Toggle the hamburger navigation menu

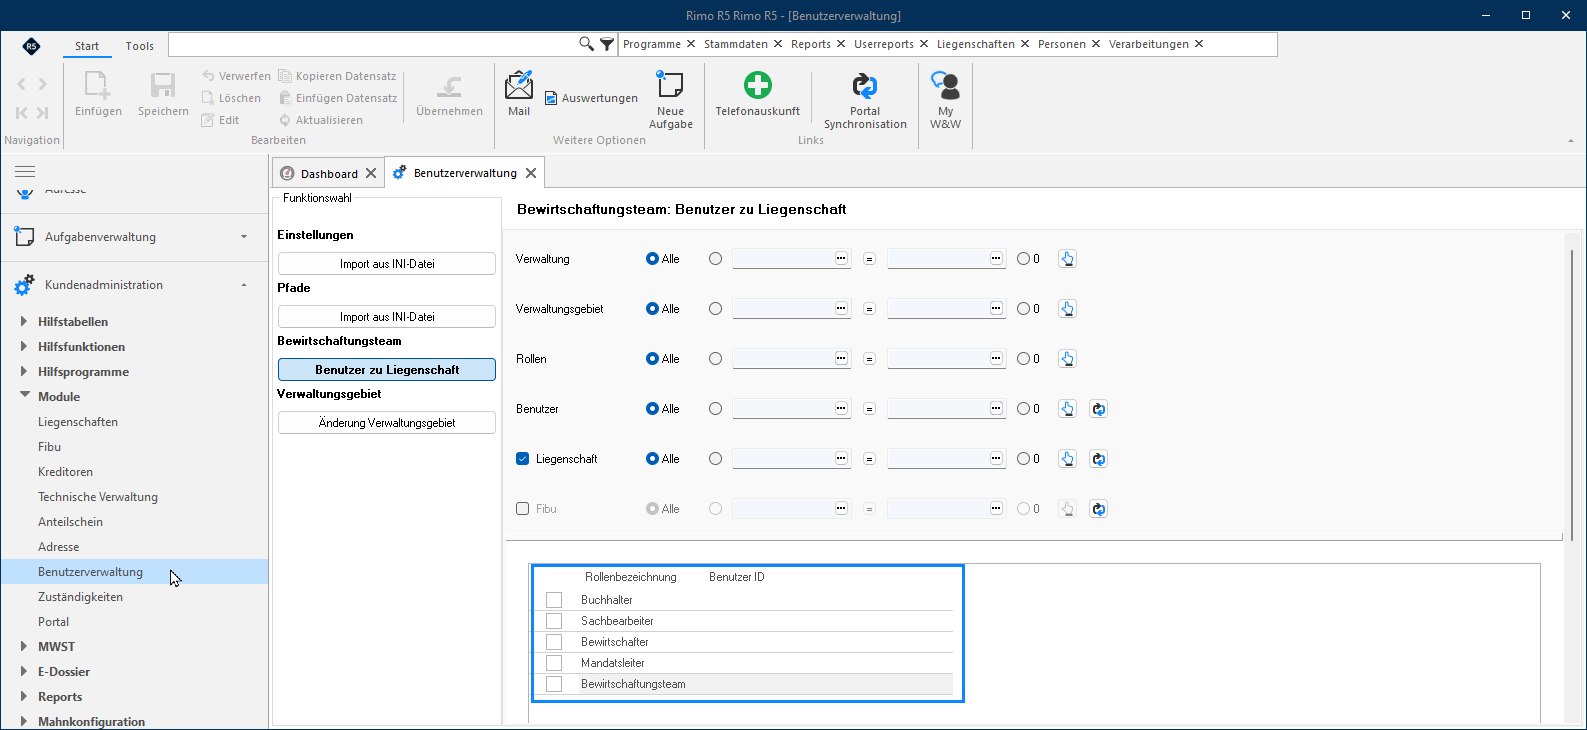point(25,172)
